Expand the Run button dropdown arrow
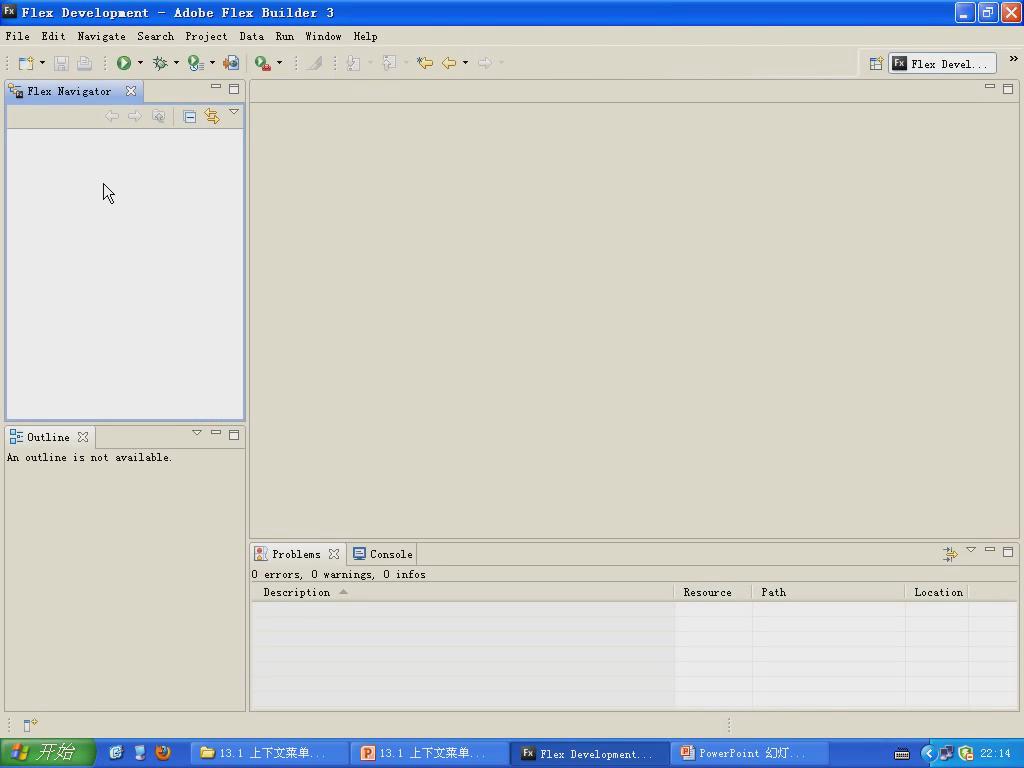1024x768 pixels. (x=140, y=63)
